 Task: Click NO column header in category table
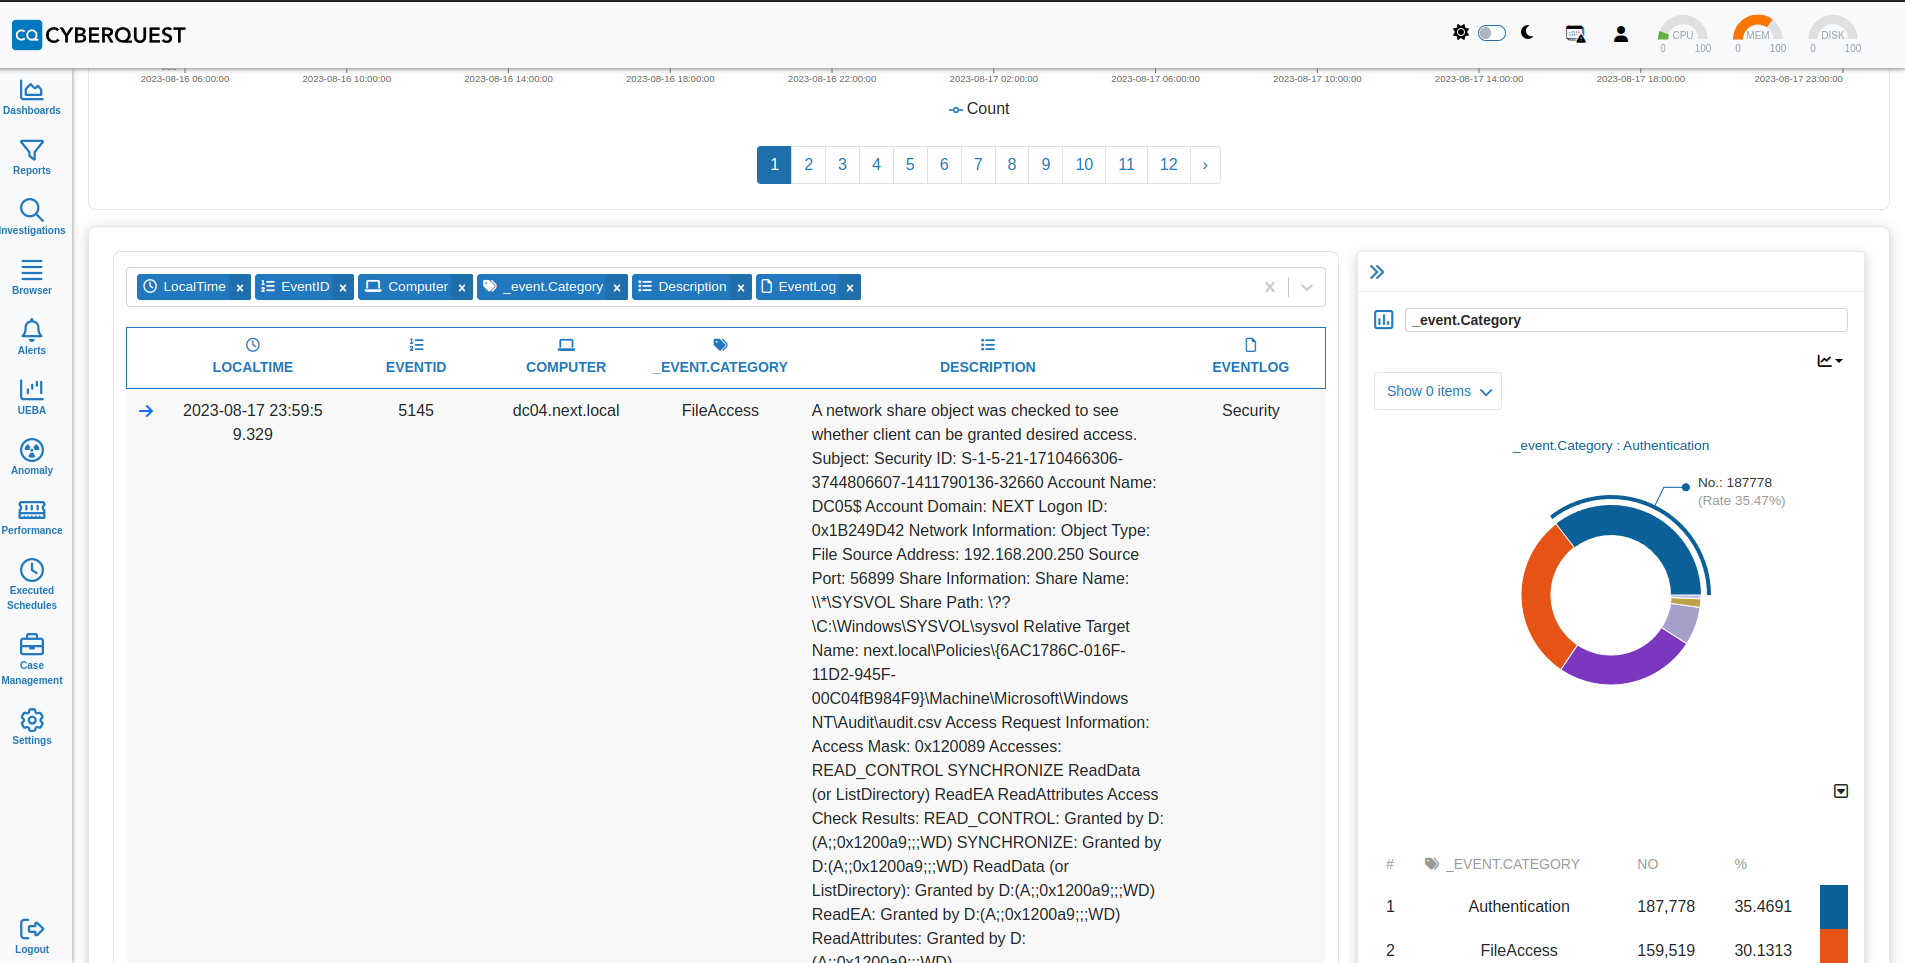(1648, 864)
